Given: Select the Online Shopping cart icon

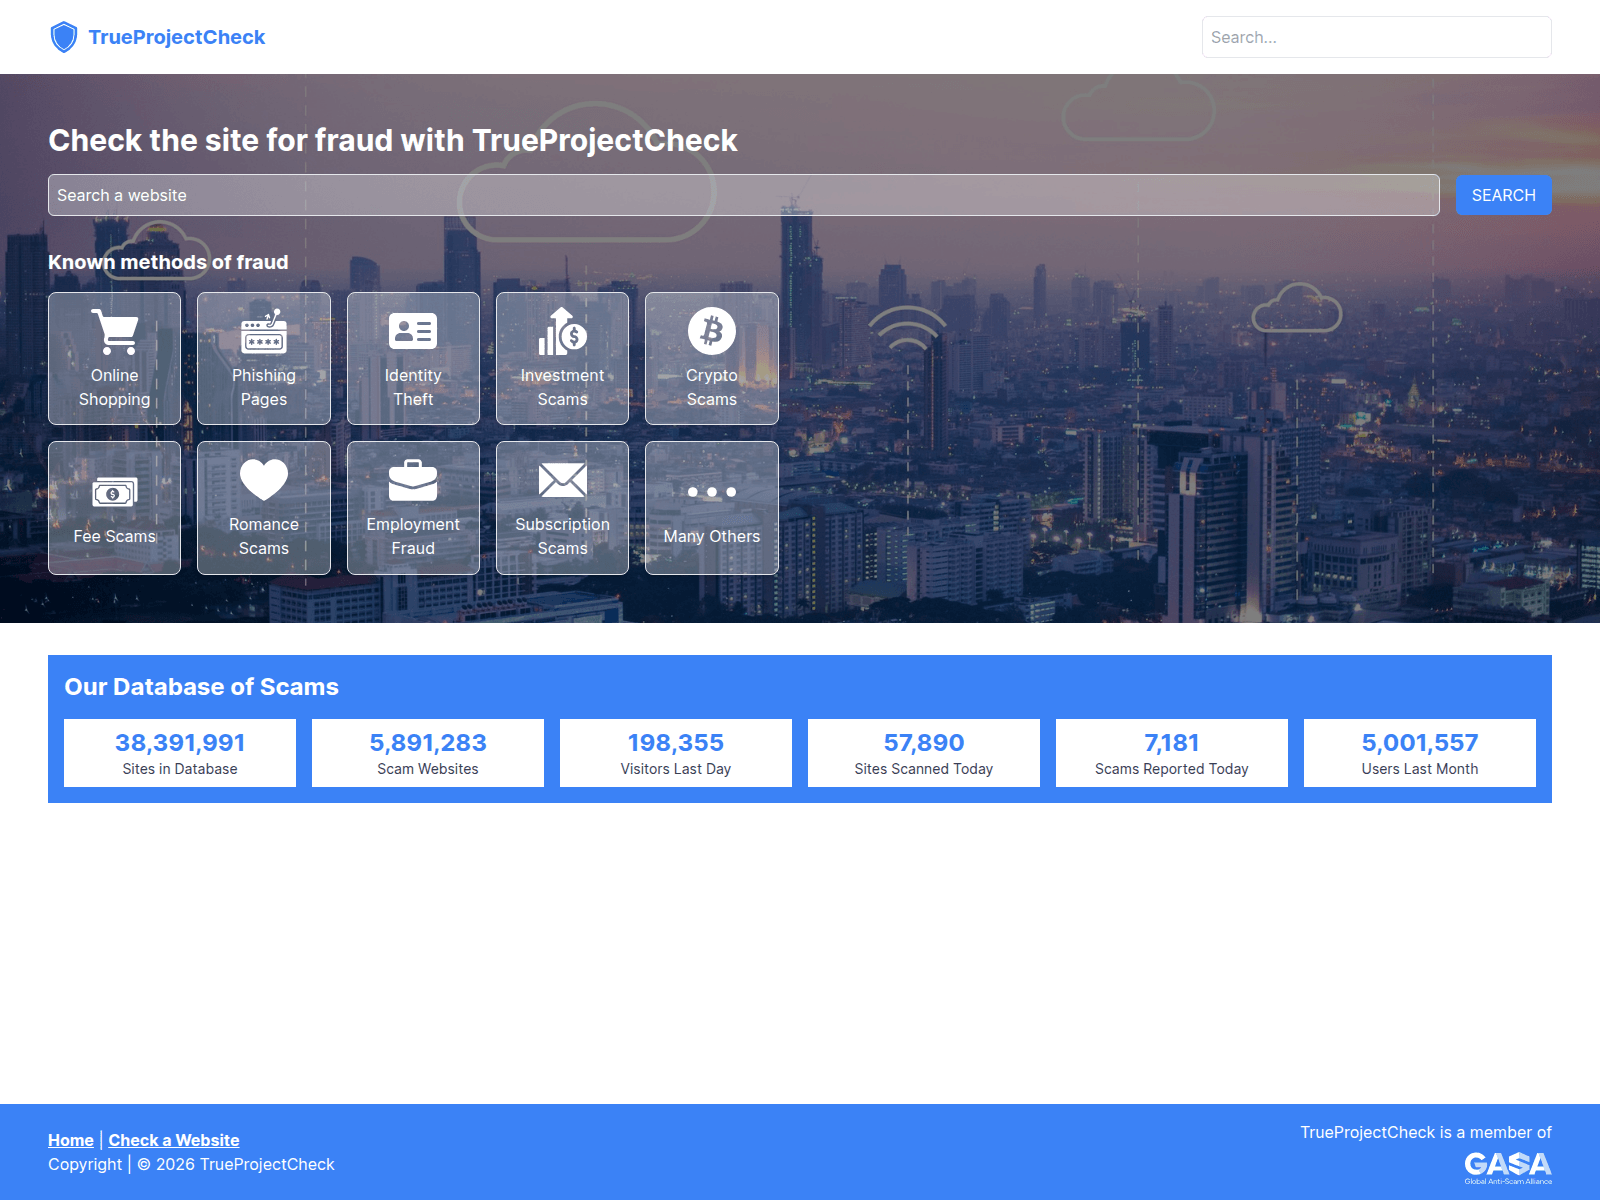Looking at the screenshot, I should (115, 332).
